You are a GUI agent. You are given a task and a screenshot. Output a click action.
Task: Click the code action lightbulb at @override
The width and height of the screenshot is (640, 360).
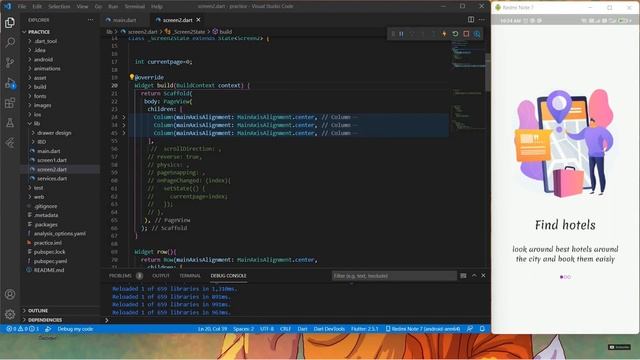[131, 77]
